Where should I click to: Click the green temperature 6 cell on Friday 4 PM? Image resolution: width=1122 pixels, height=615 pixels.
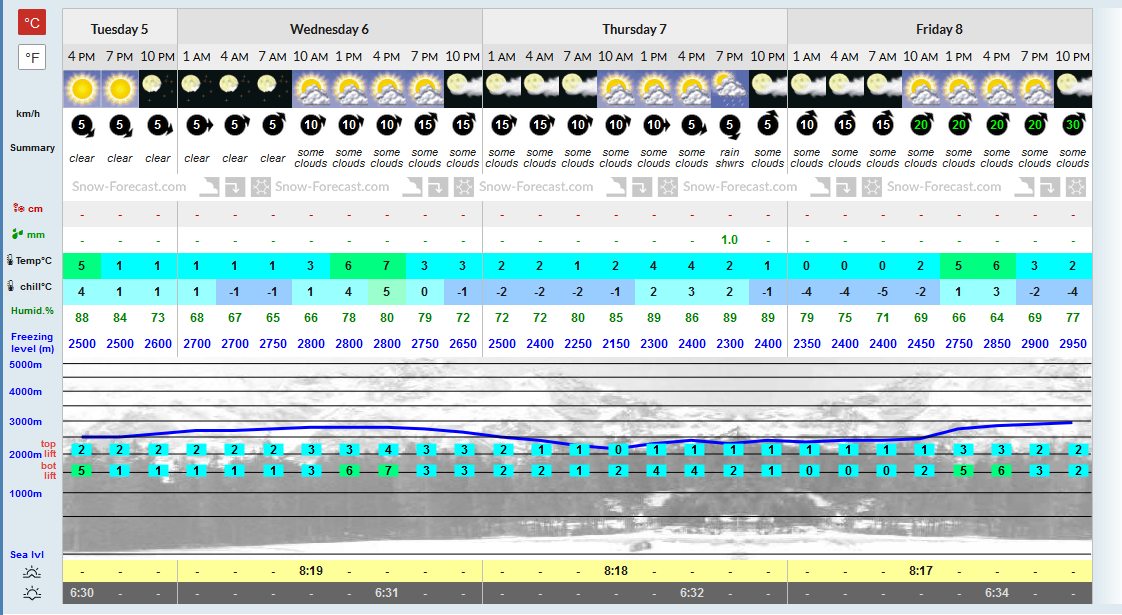pos(997,266)
